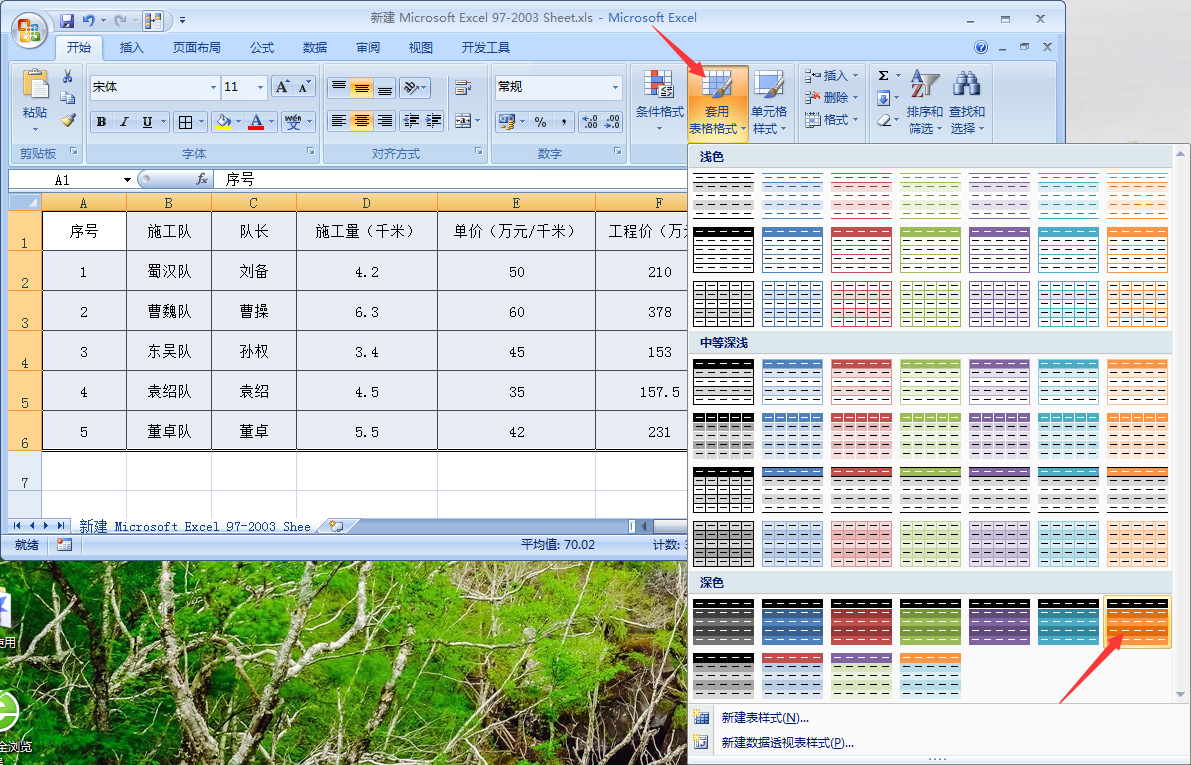Switch to the 审阅 ribbon tab
Image resolution: width=1191 pixels, height=765 pixels.
368,47
